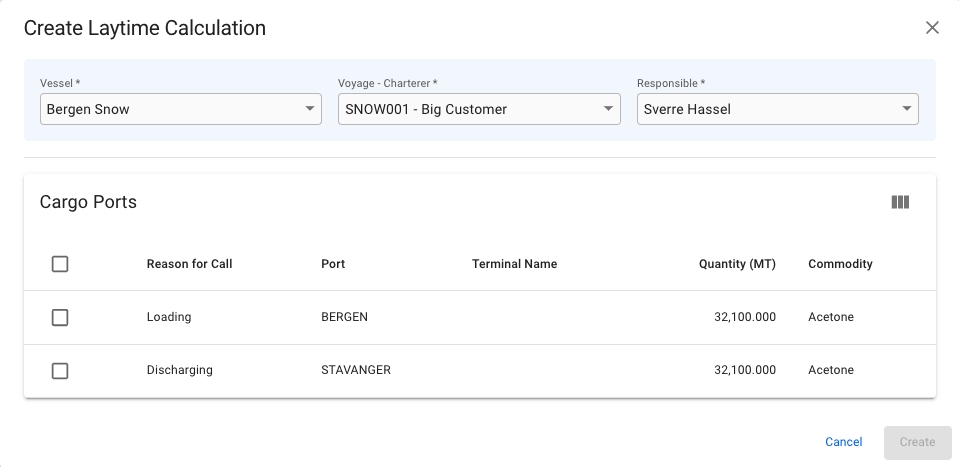Sort by Quantity (MT) column header
Image resolution: width=959 pixels, height=467 pixels.
tap(737, 264)
